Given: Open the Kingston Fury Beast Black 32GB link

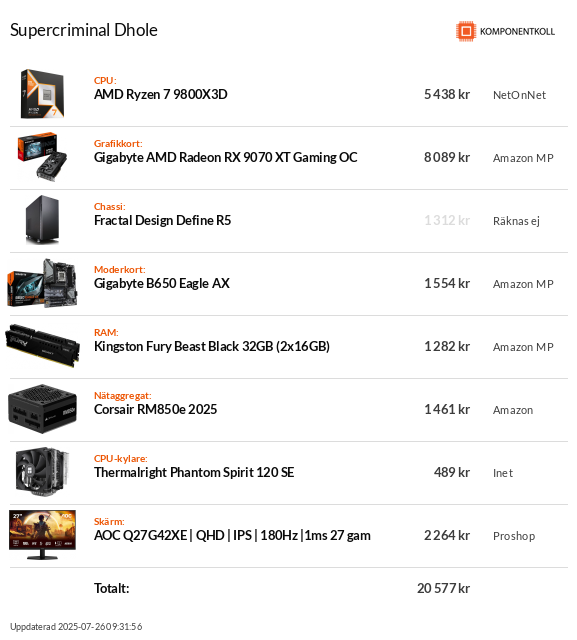Looking at the screenshot, I should coord(212,347).
